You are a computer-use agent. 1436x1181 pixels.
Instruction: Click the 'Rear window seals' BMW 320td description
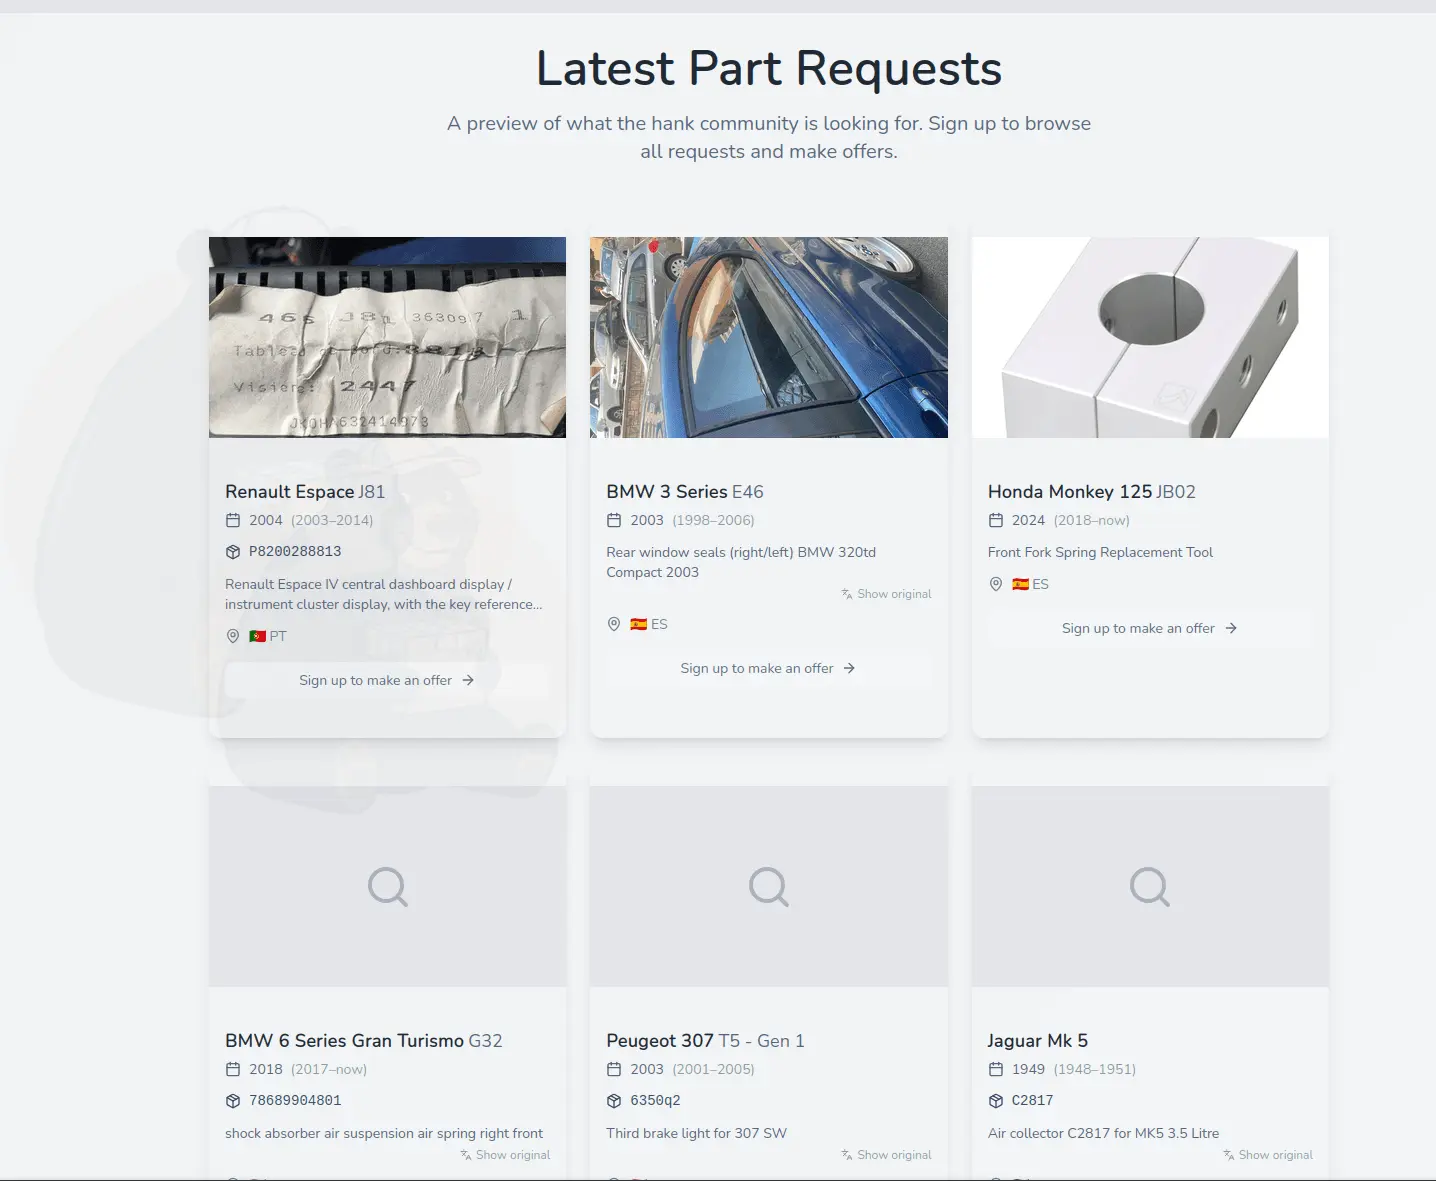(741, 562)
